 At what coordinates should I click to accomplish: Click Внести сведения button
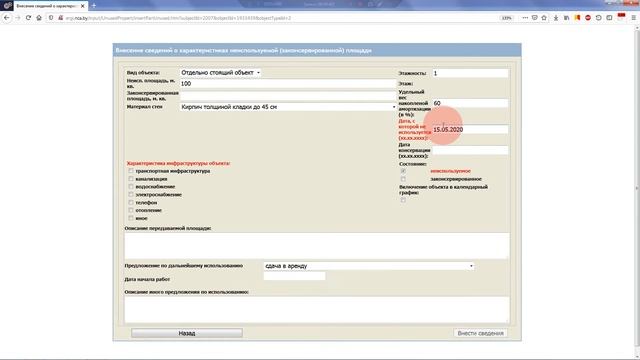pos(480,333)
